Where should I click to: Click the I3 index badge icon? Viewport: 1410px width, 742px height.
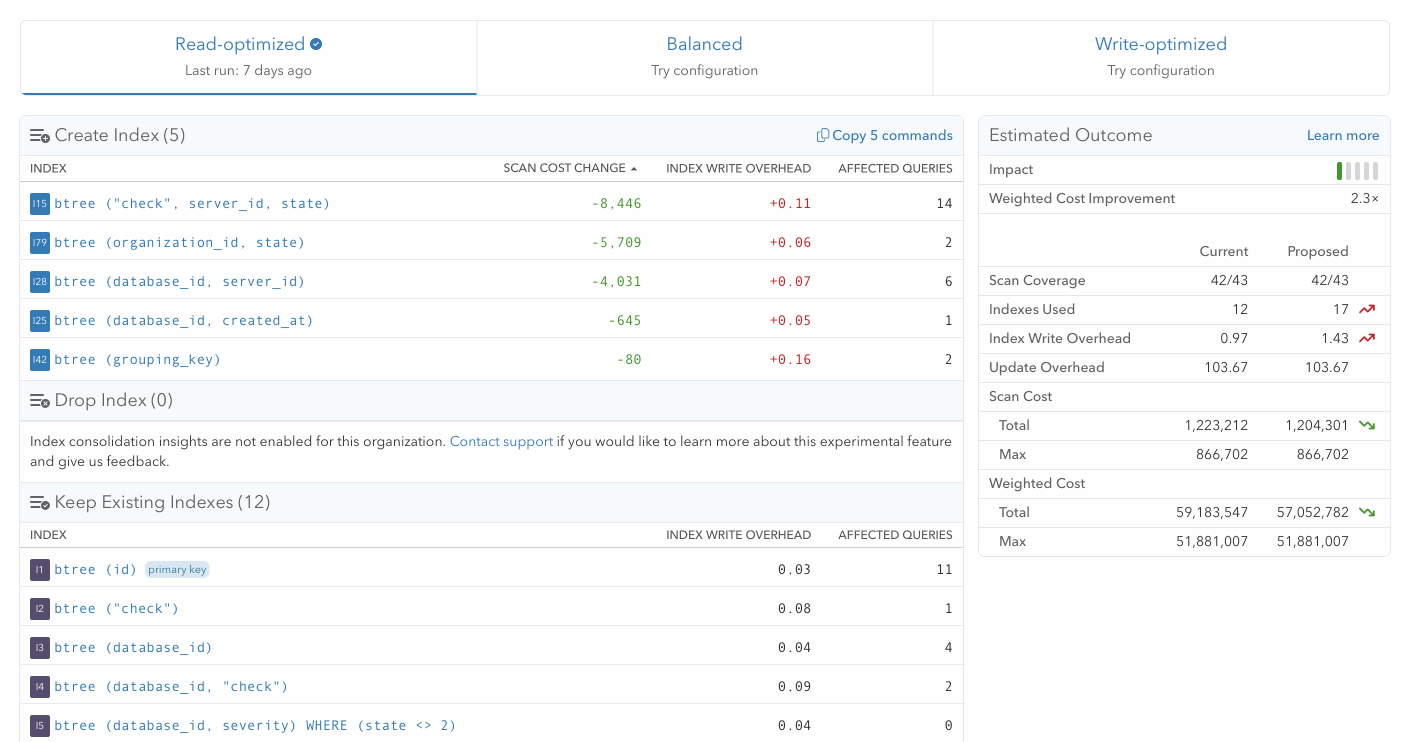[x=40, y=648]
